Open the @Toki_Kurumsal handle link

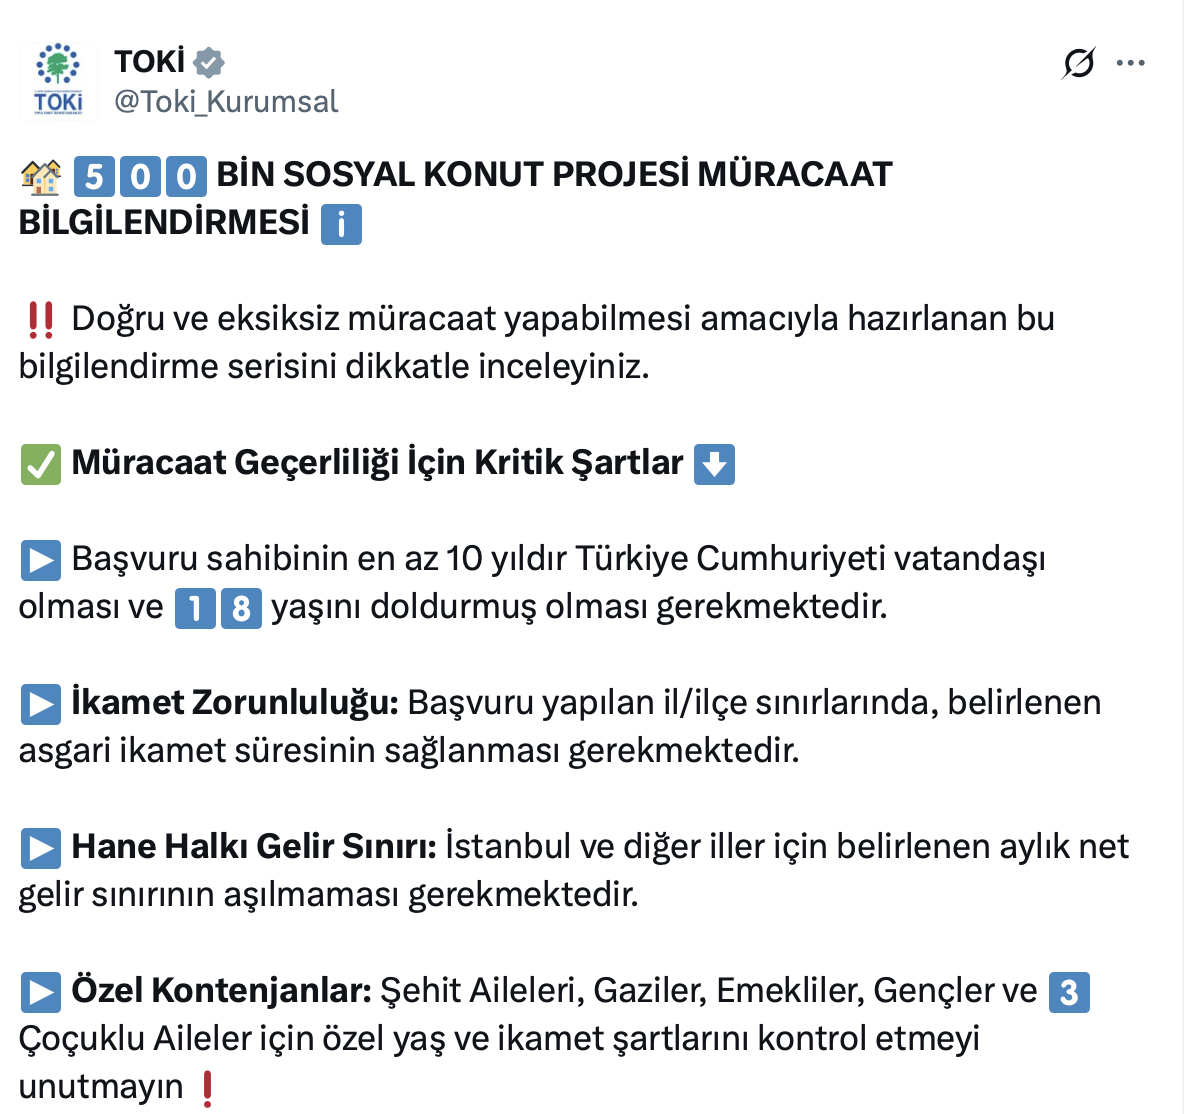226,101
